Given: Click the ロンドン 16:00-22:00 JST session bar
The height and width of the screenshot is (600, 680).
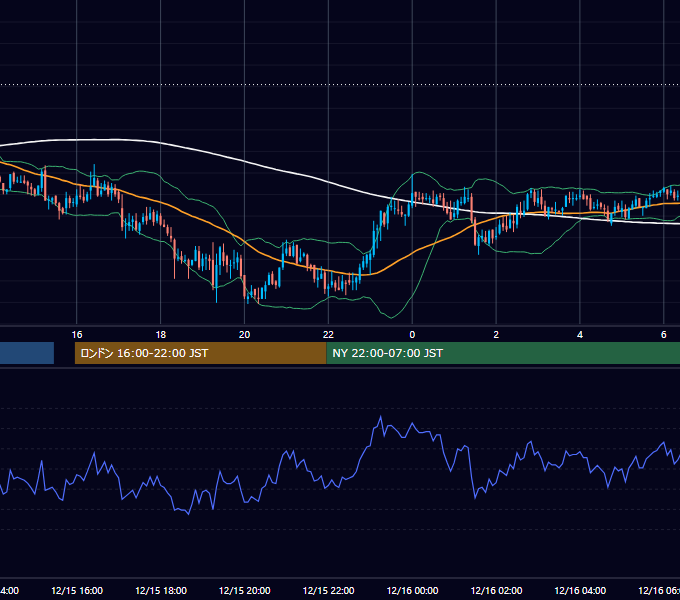Looking at the screenshot, I should tap(200, 353).
